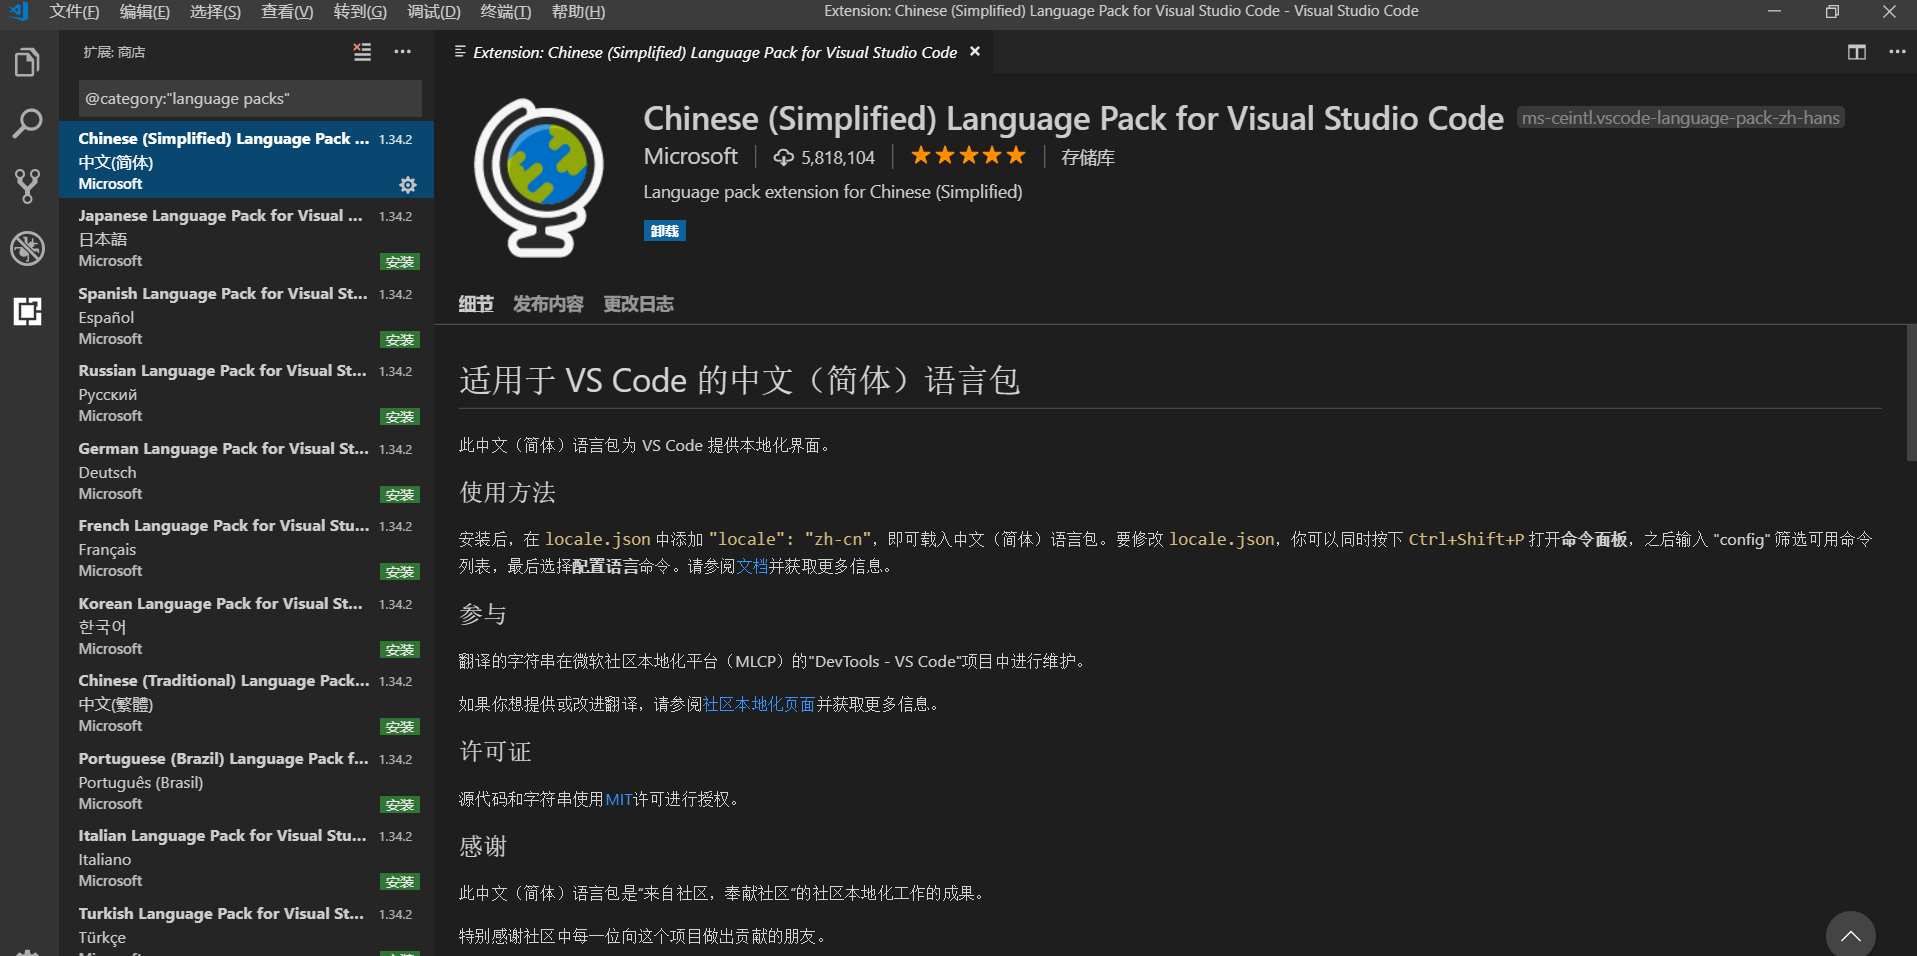Image resolution: width=1917 pixels, height=956 pixels.
Task: Open the 终端(T) menu
Action: click(x=506, y=12)
